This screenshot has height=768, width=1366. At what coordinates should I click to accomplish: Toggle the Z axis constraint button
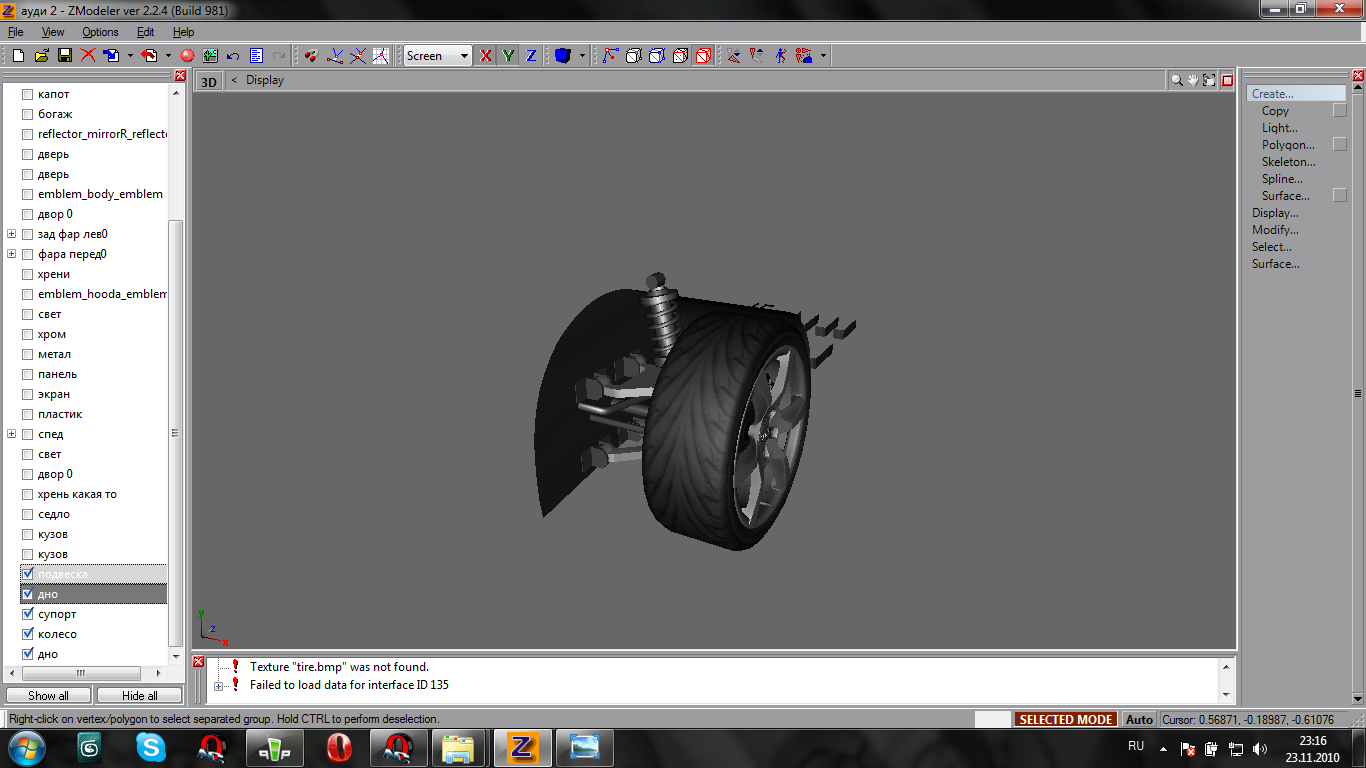(x=531, y=56)
